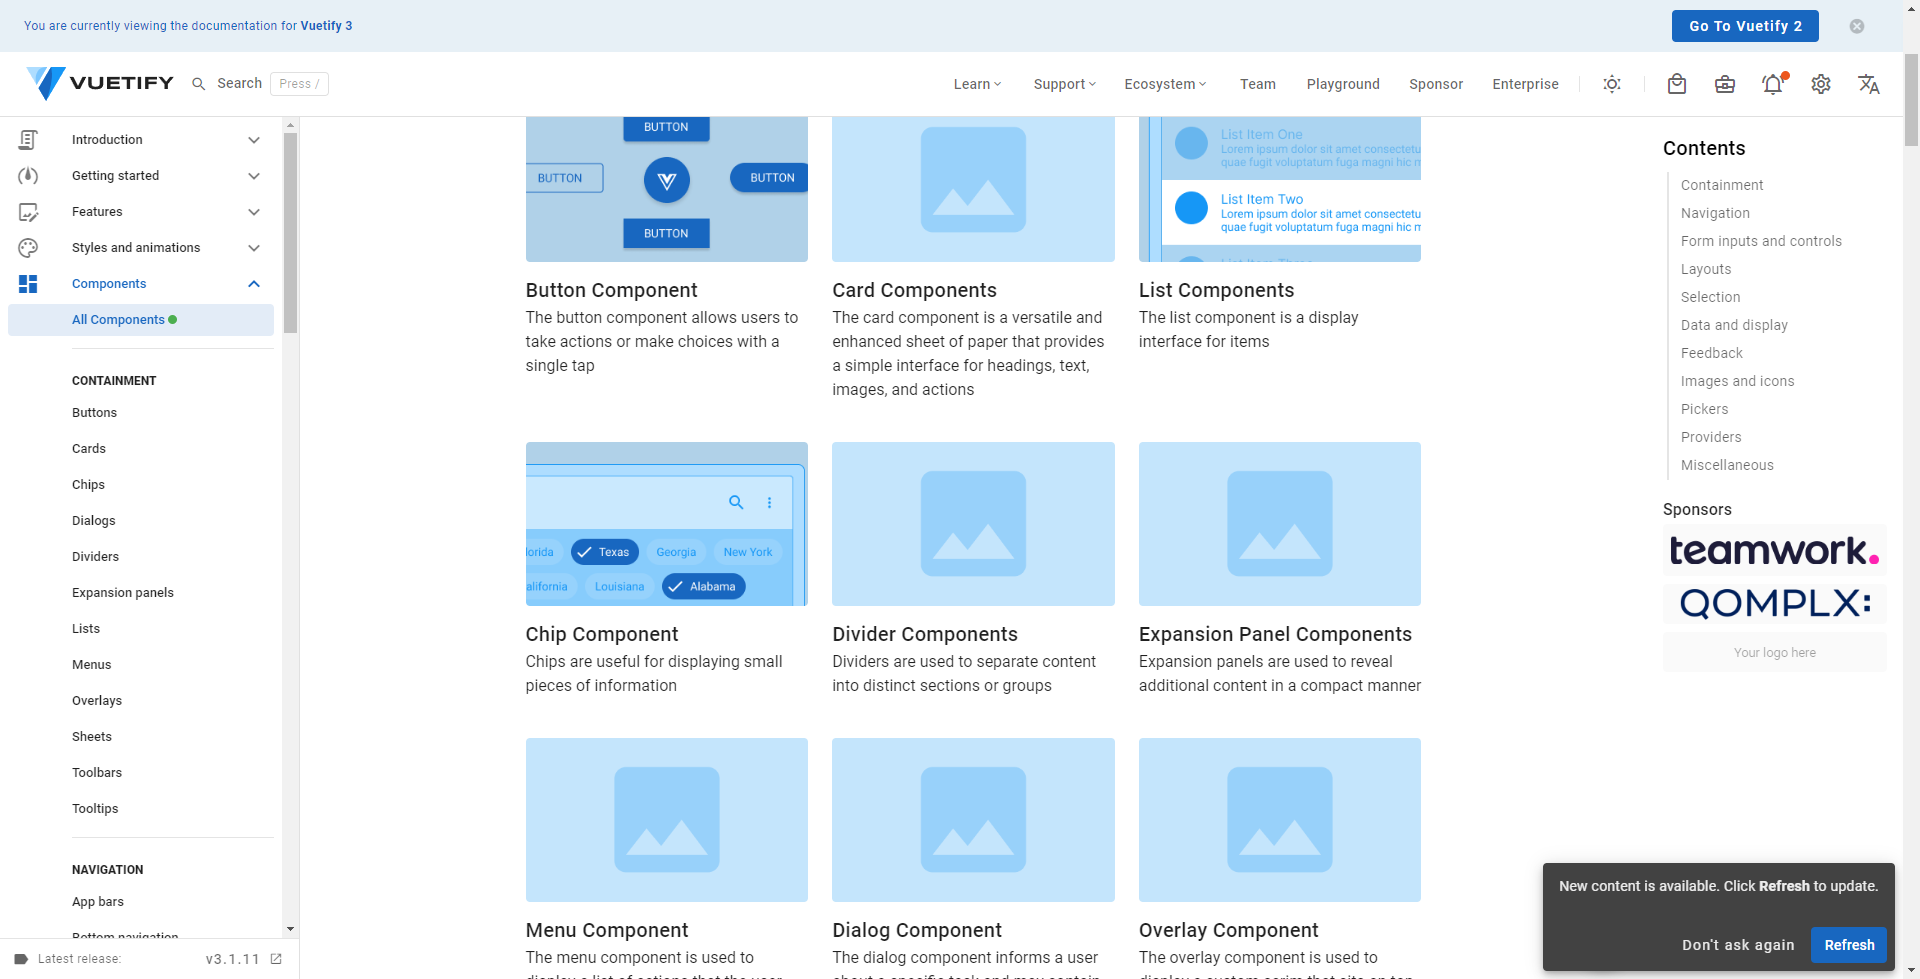
Task: Open Tooltips in the sidebar
Action: point(95,809)
